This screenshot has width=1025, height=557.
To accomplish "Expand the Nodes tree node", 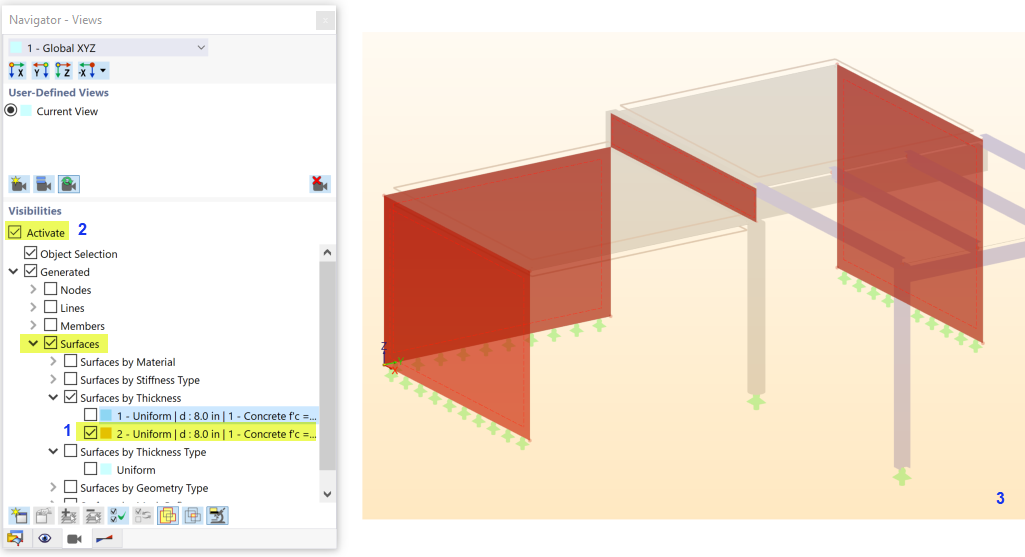I will pyautogui.click(x=33, y=289).
